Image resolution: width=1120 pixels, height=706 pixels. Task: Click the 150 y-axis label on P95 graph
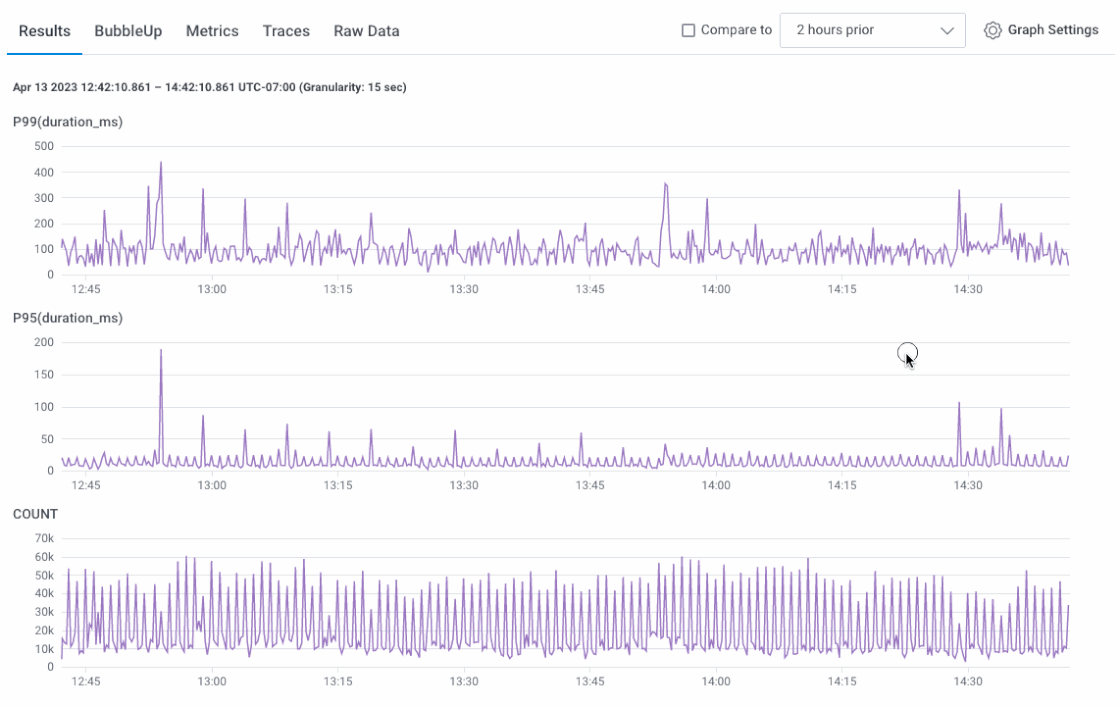pyautogui.click(x=43, y=375)
